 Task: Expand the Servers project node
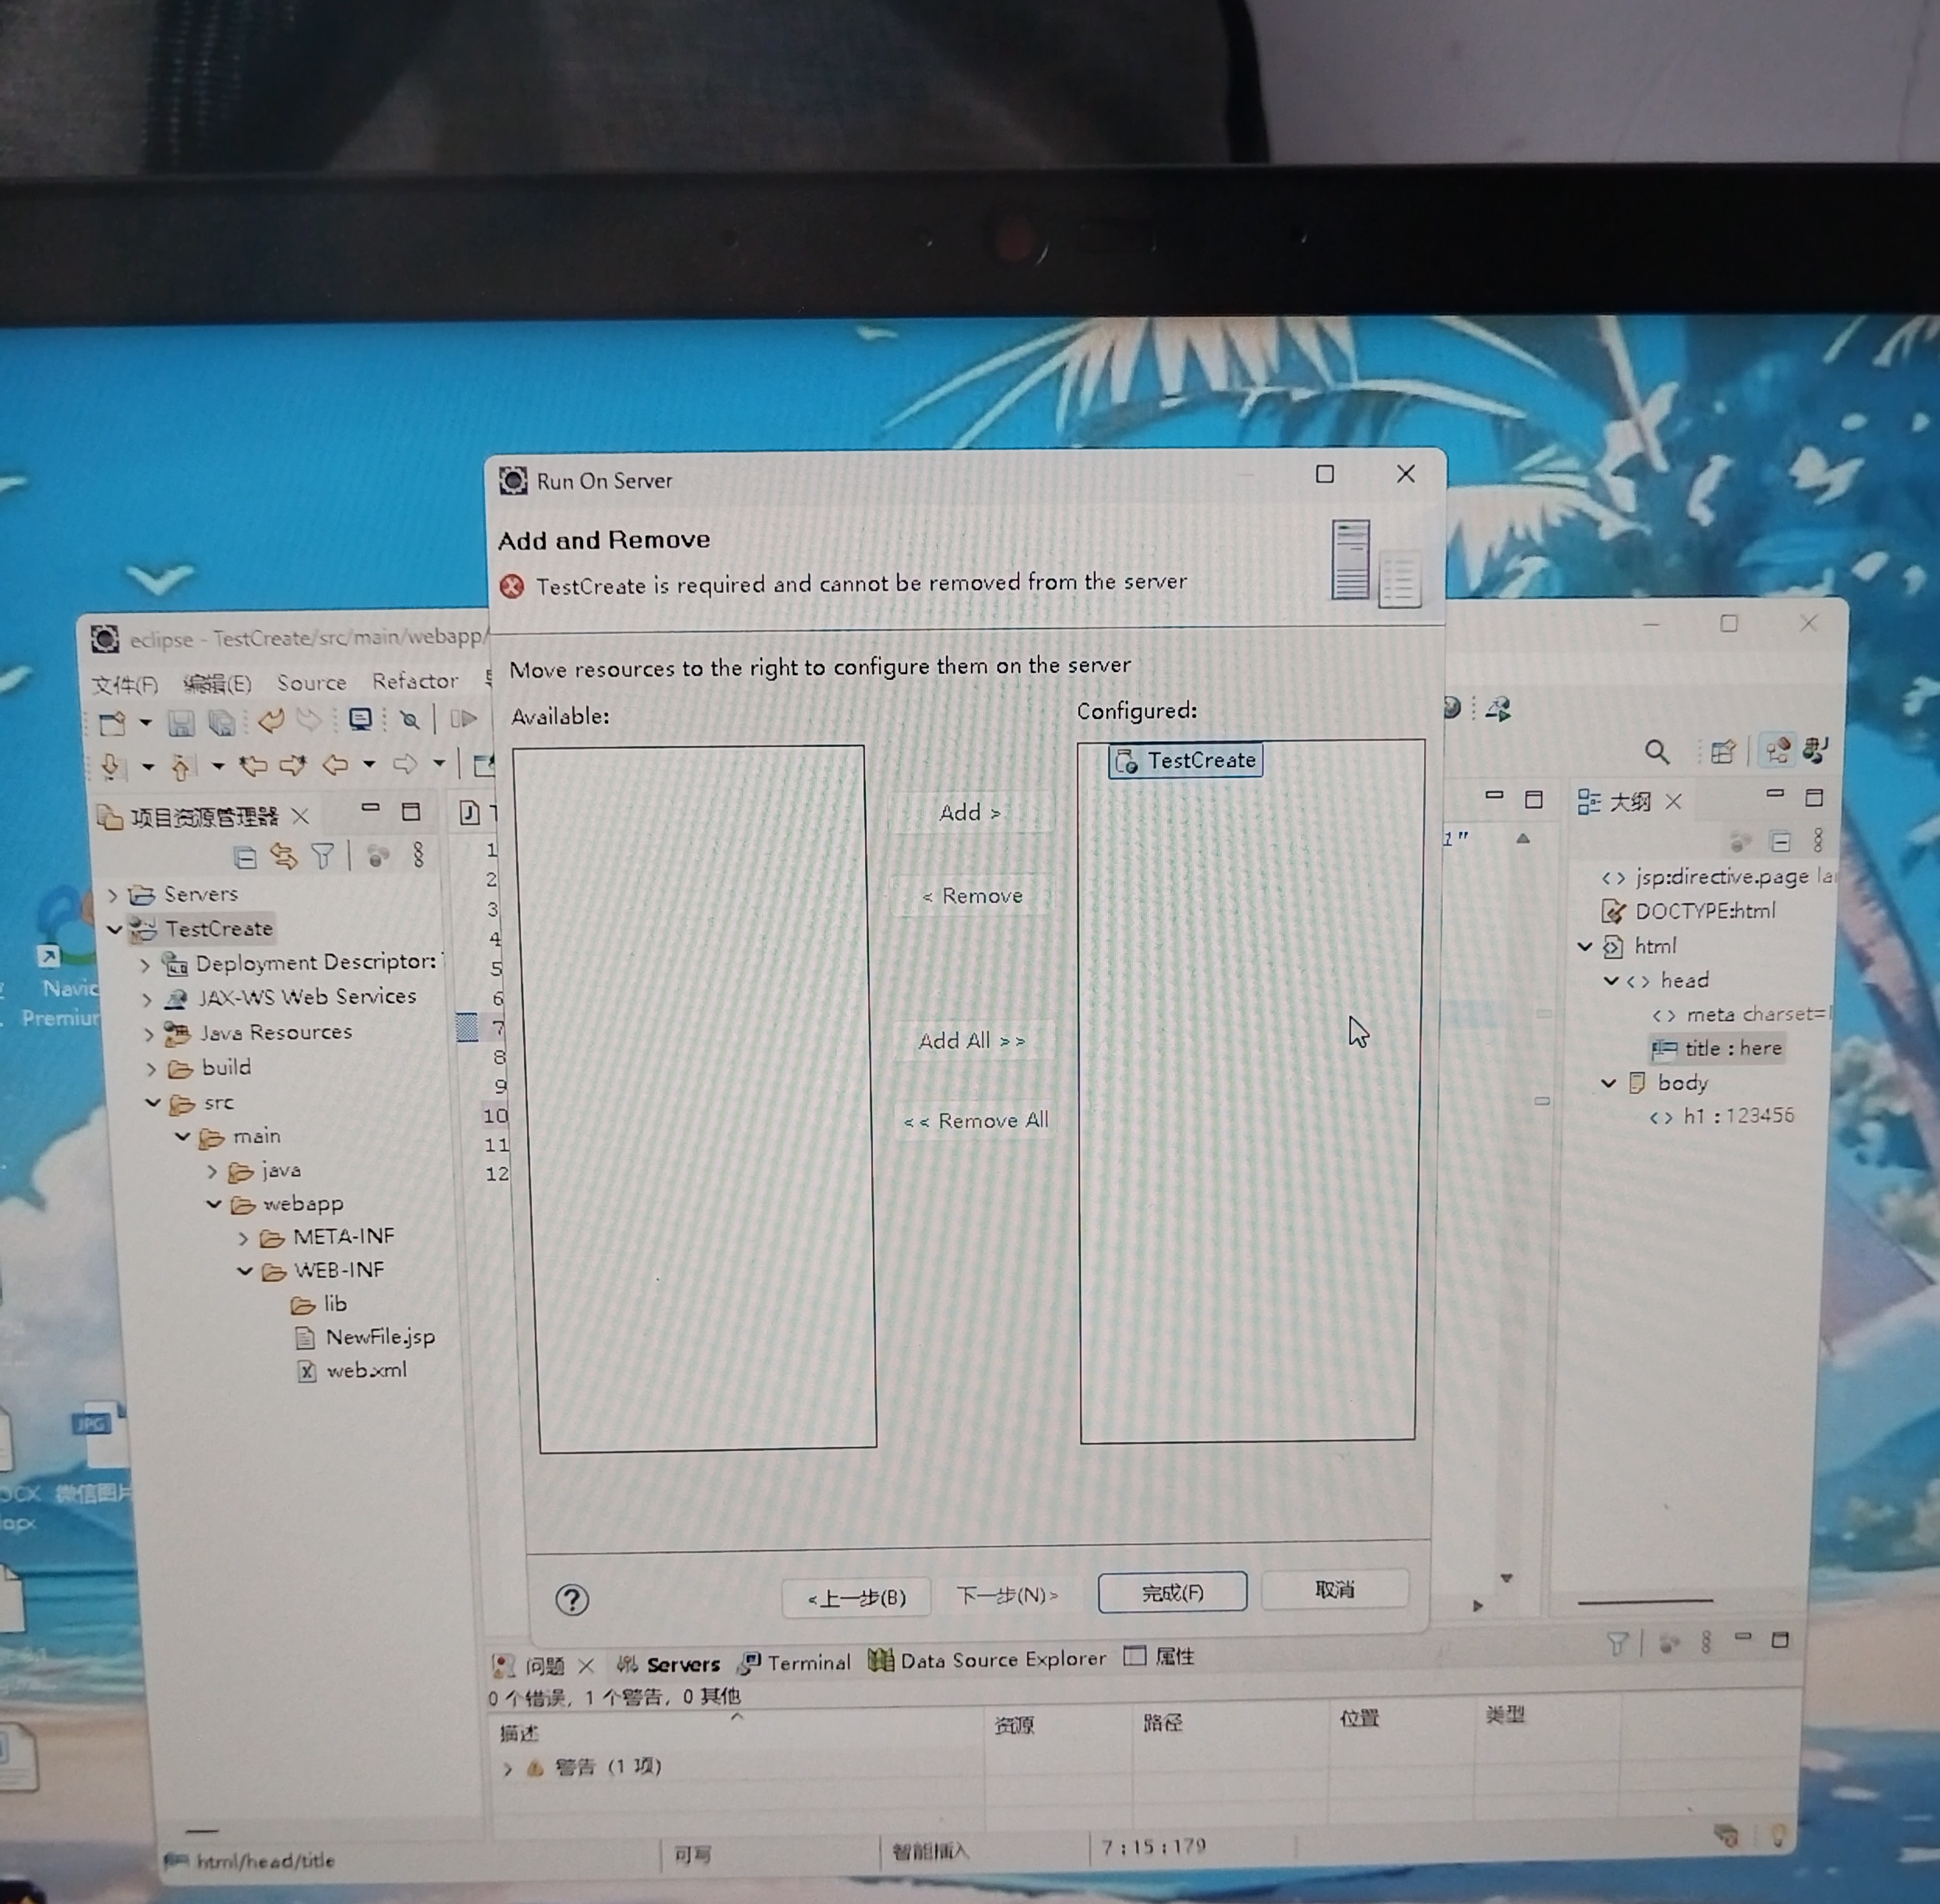113,894
